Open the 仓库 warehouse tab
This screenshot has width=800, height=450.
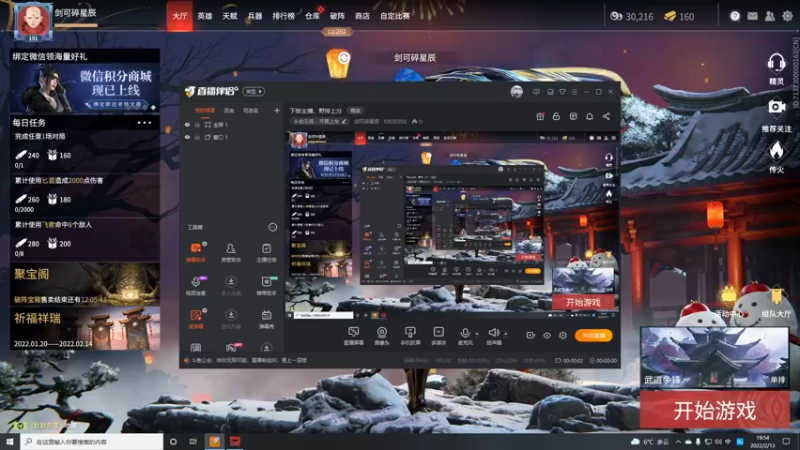coord(312,16)
